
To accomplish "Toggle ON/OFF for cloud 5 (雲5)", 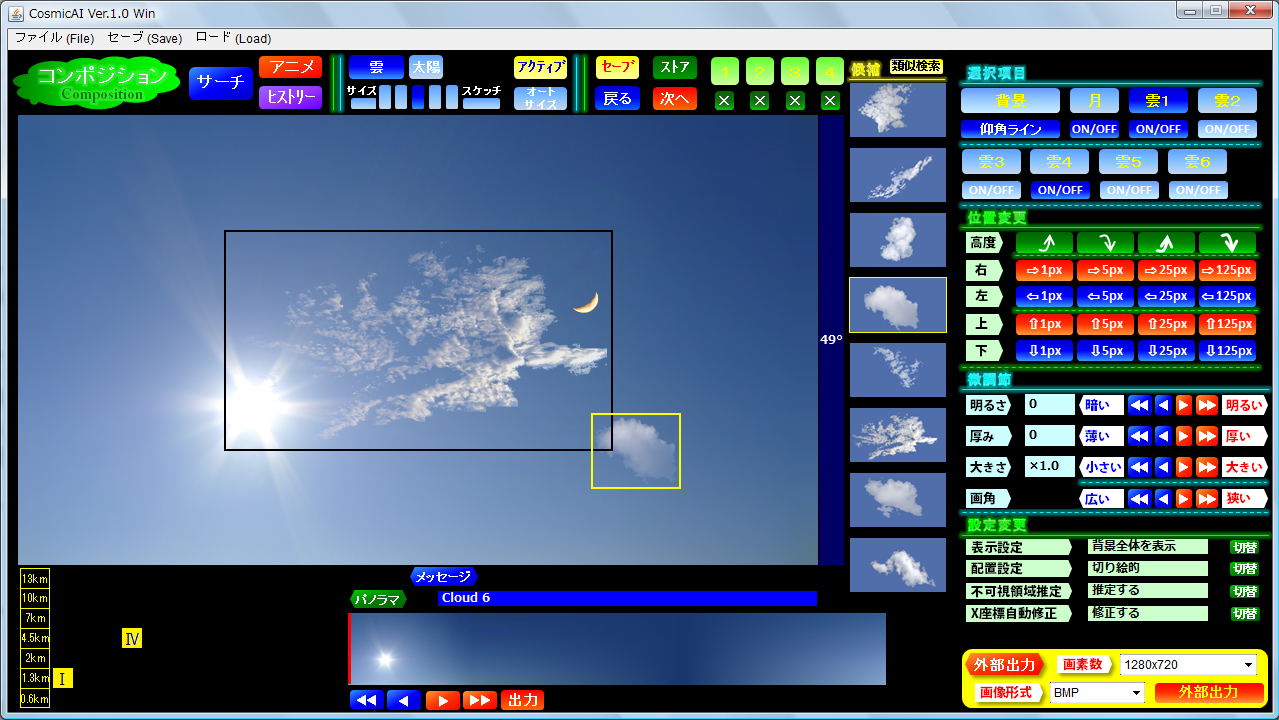I will (1128, 190).
